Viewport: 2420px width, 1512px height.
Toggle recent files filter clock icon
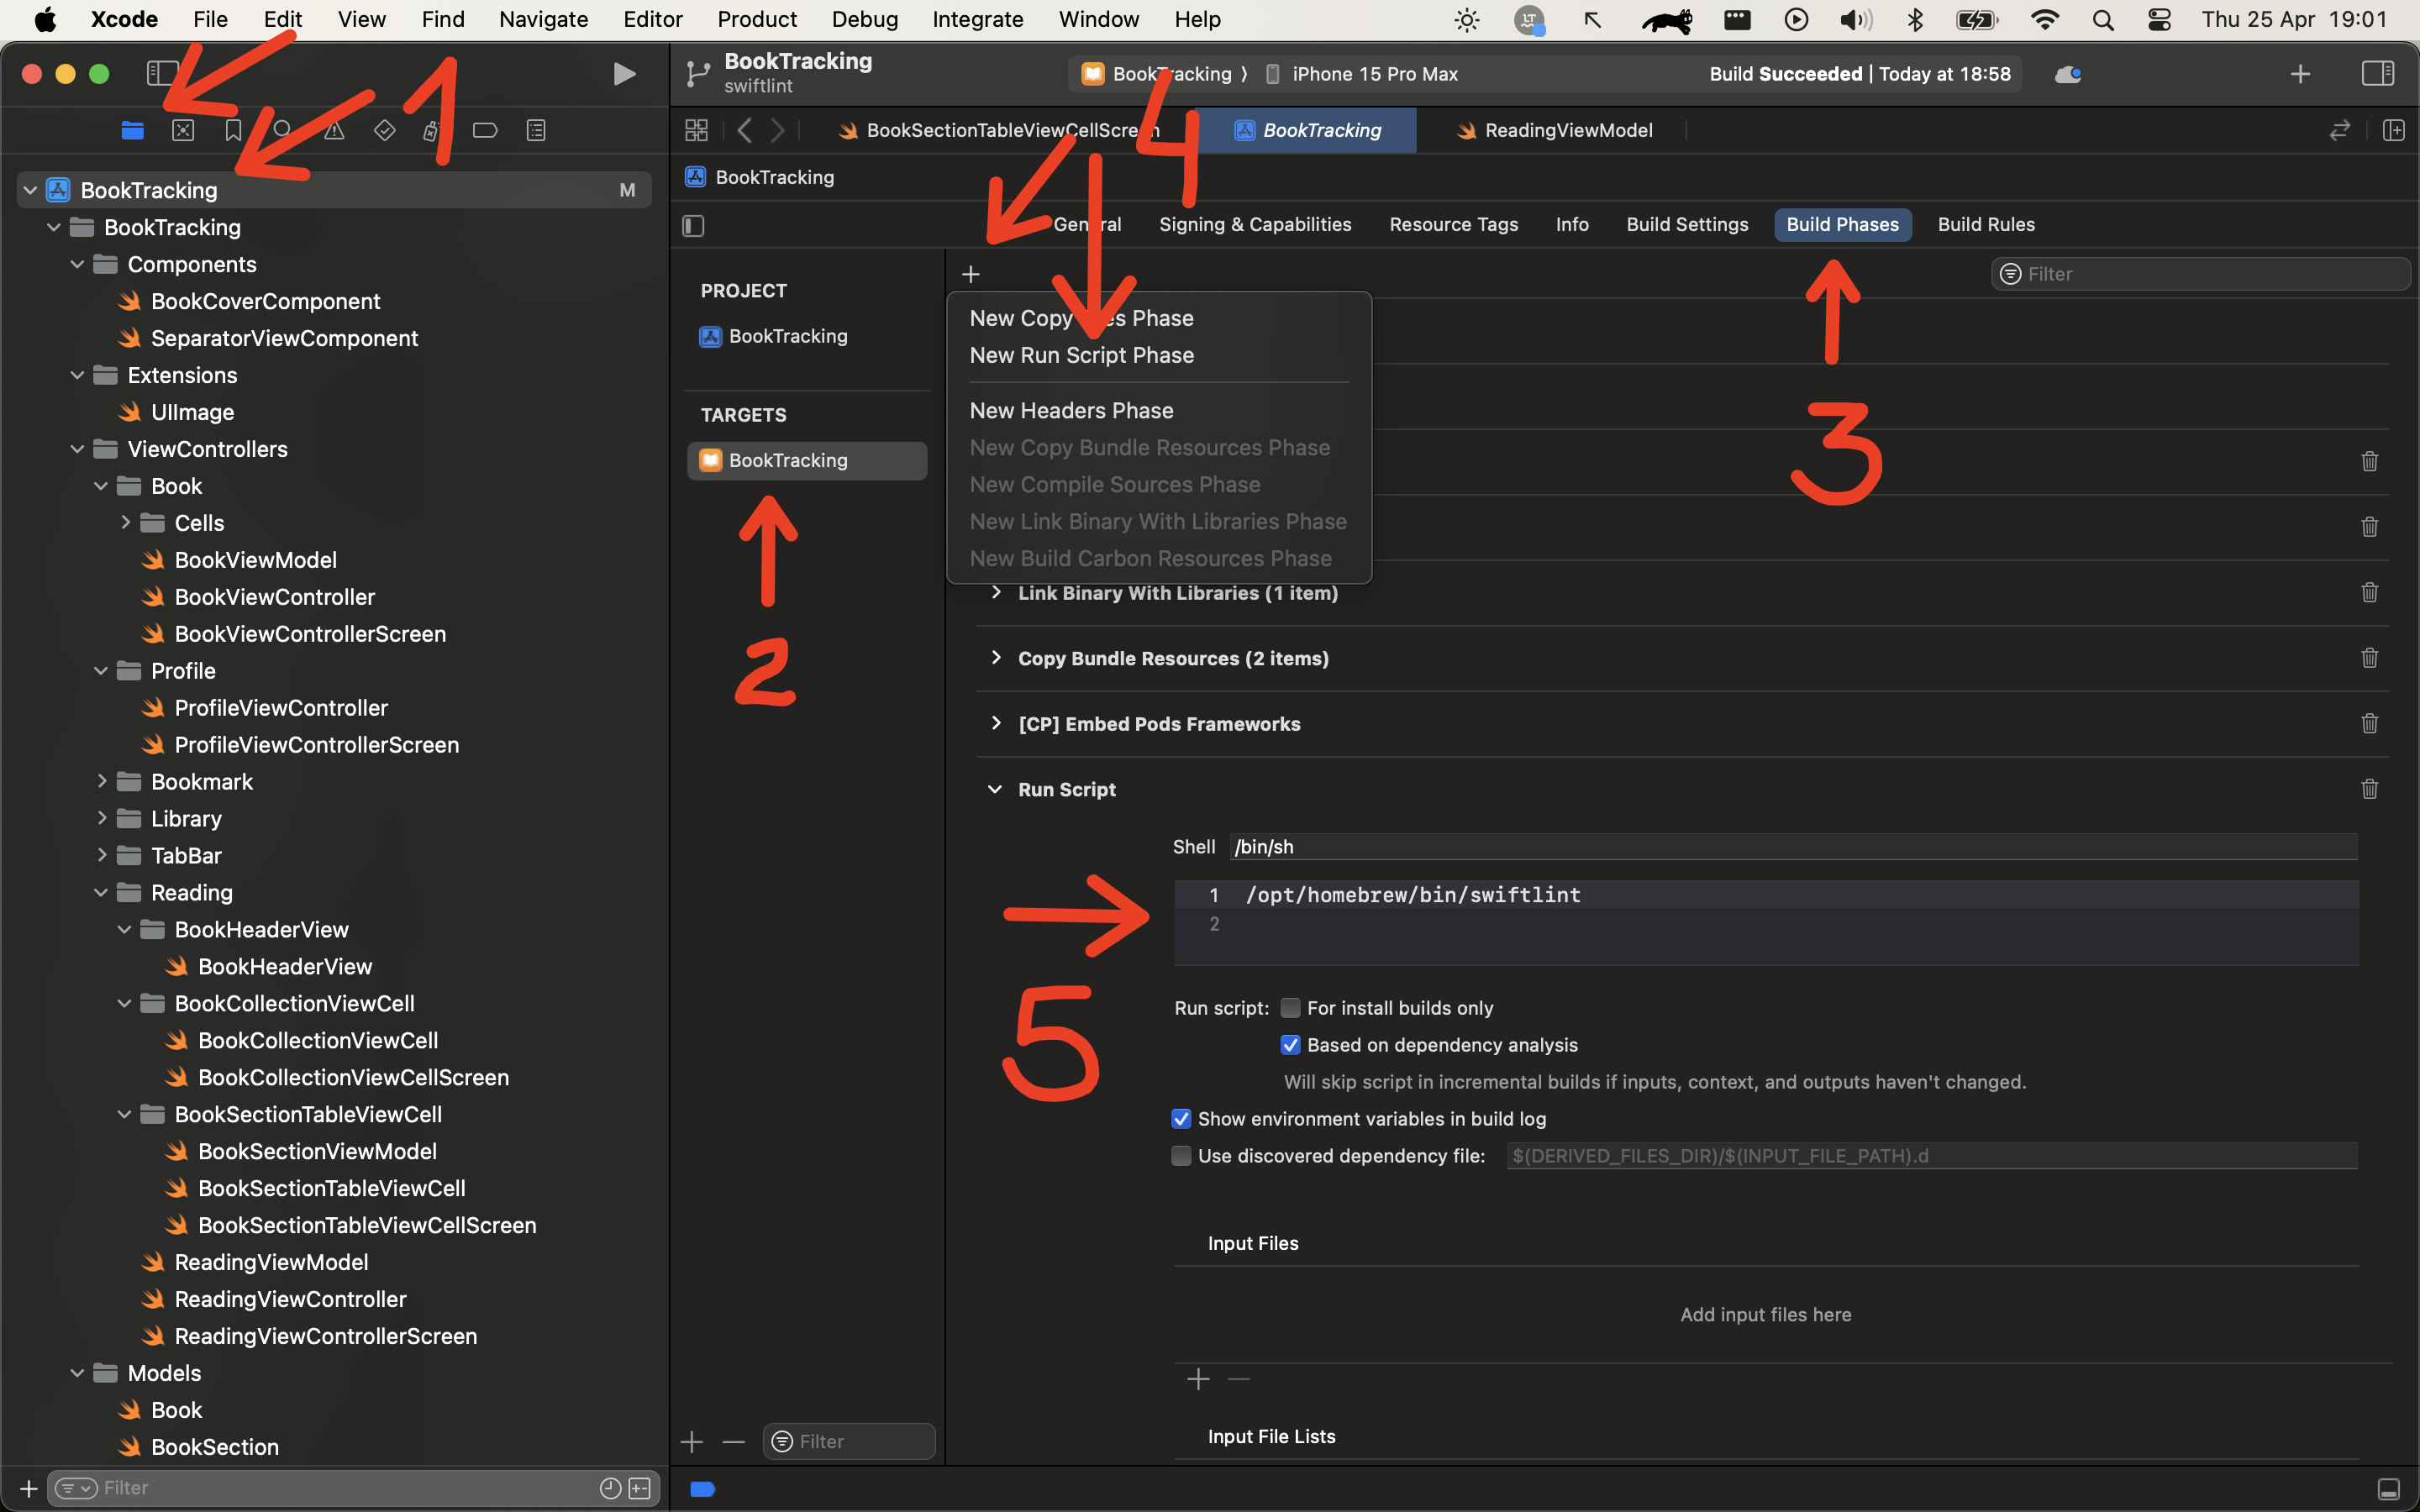[x=610, y=1488]
